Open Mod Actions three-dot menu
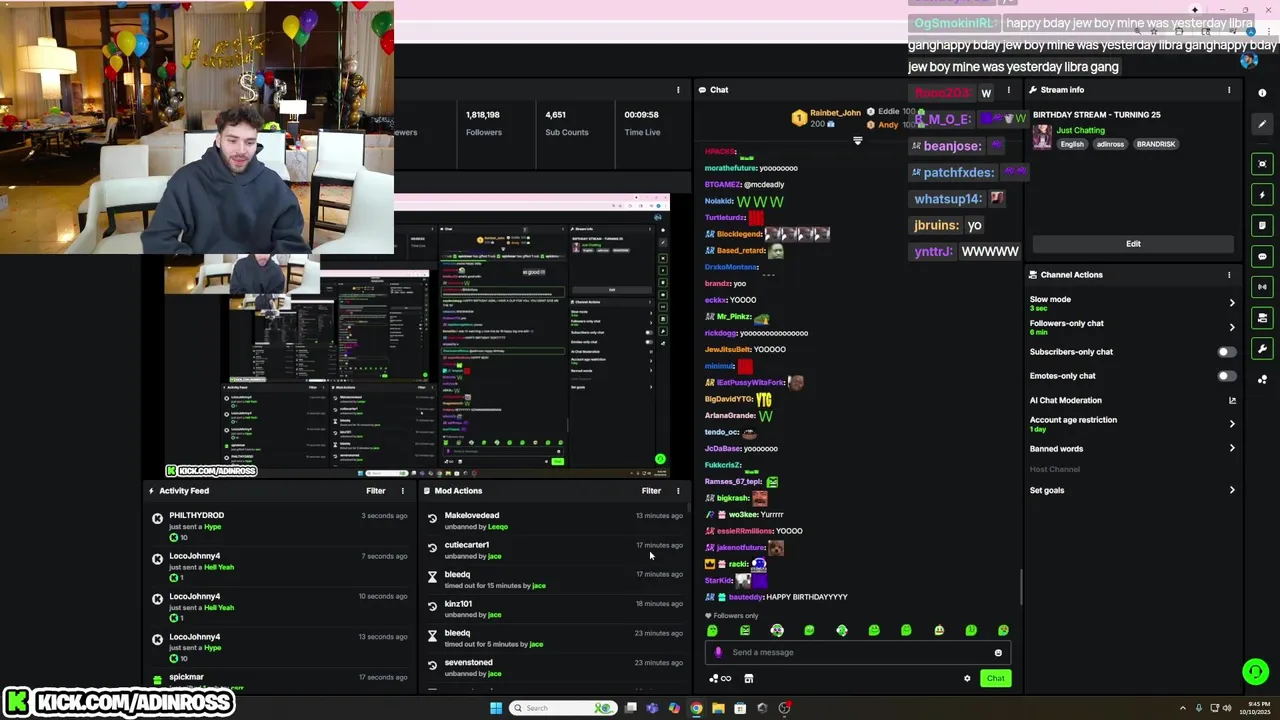 678,491
